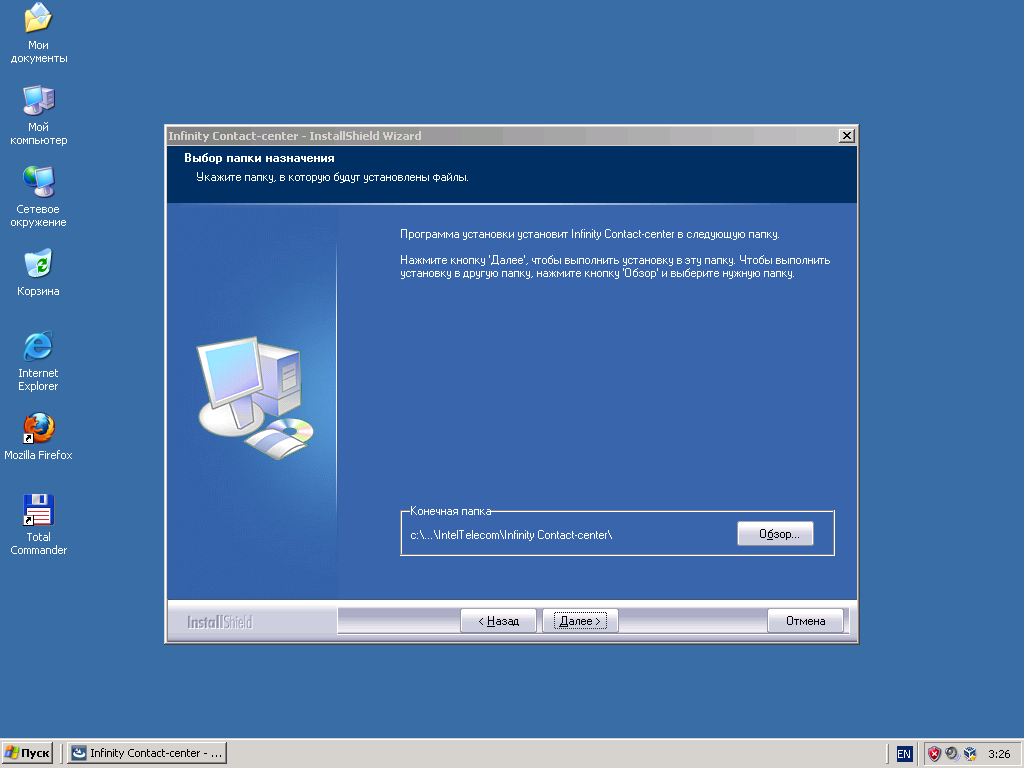Select the Internet Explorer desktop icon

[38, 361]
